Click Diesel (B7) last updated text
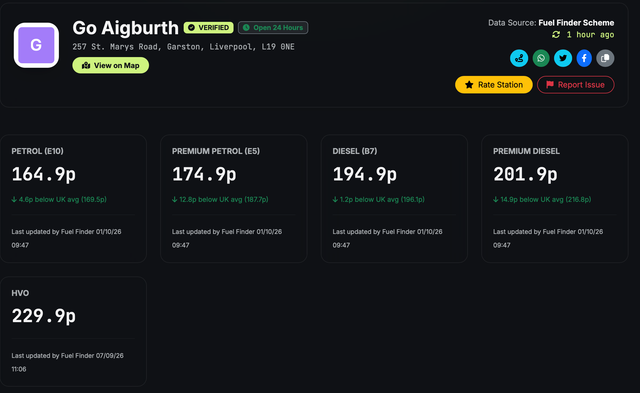 coord(387,238)
